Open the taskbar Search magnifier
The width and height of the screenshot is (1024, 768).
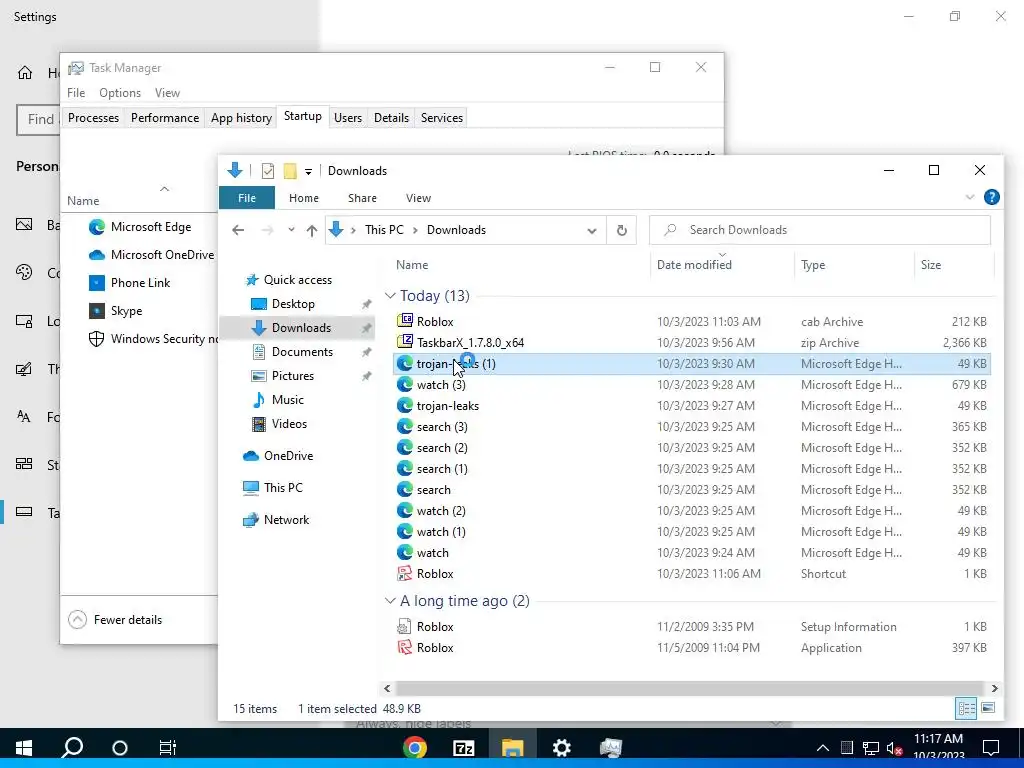tap(72, 747)
